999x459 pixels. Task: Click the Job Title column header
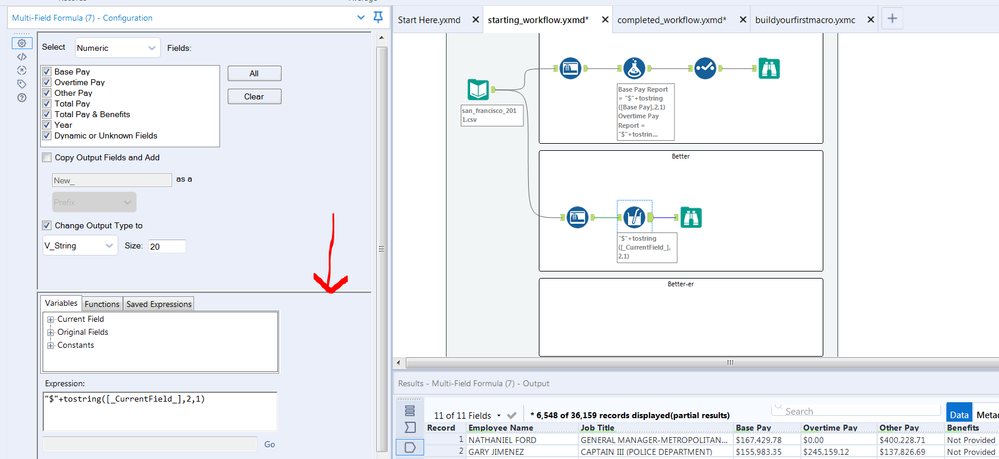[x=655, y=428]
